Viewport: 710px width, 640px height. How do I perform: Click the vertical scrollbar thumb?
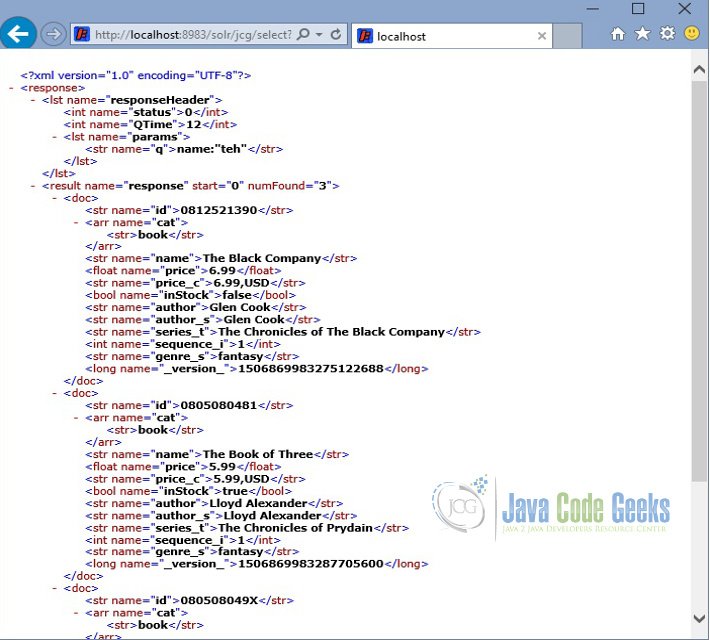[699, 281]
